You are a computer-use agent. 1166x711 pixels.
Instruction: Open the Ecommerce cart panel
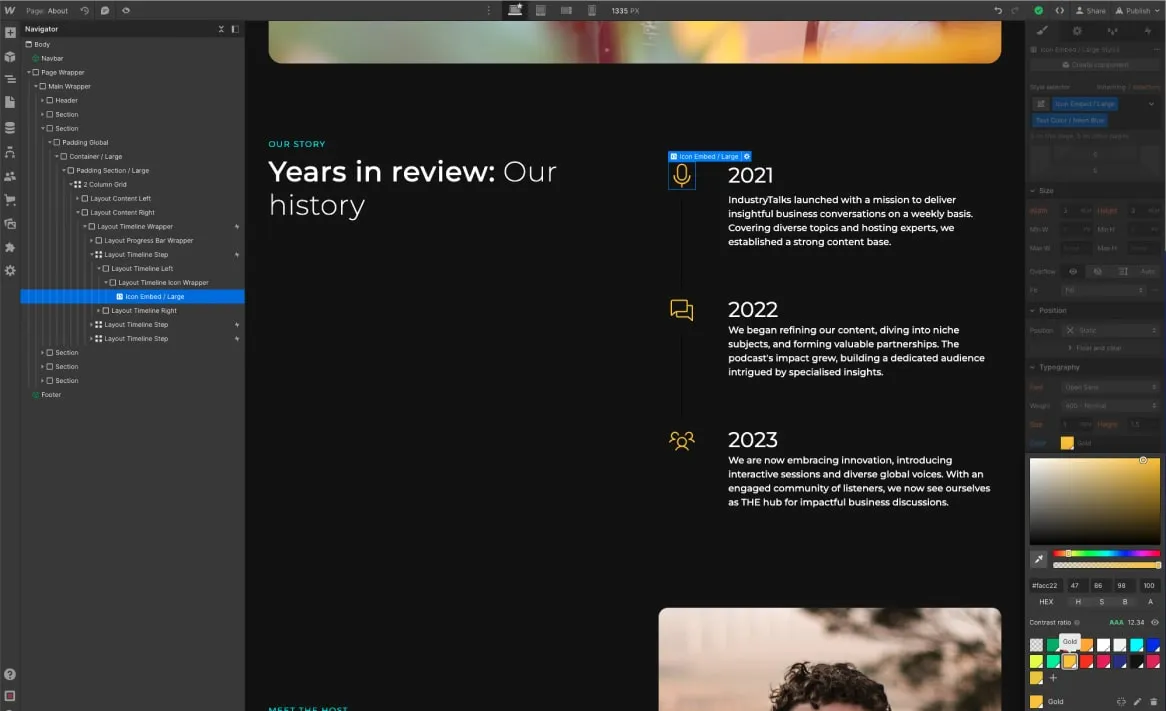(x=10, y=199)
